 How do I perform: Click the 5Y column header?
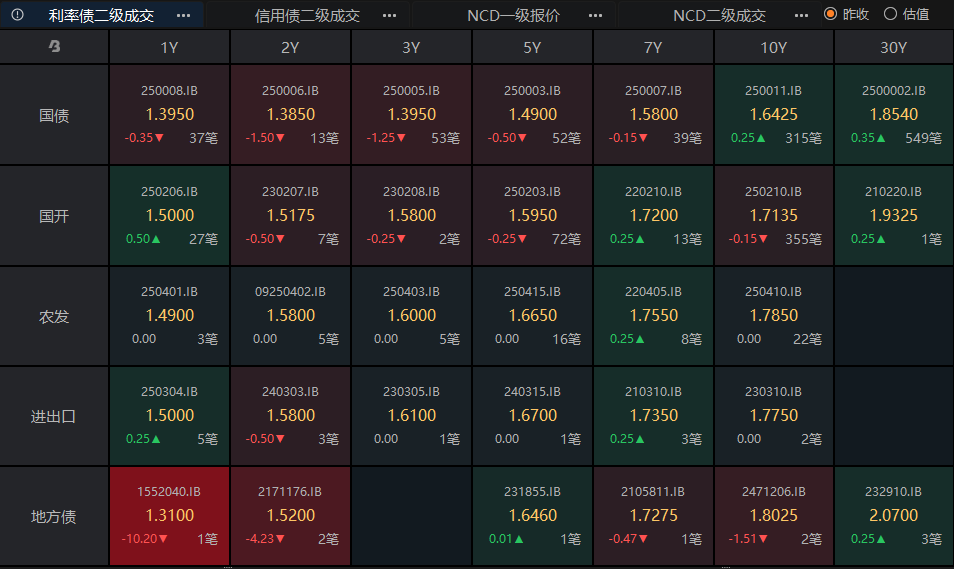[x=532, y=47]
